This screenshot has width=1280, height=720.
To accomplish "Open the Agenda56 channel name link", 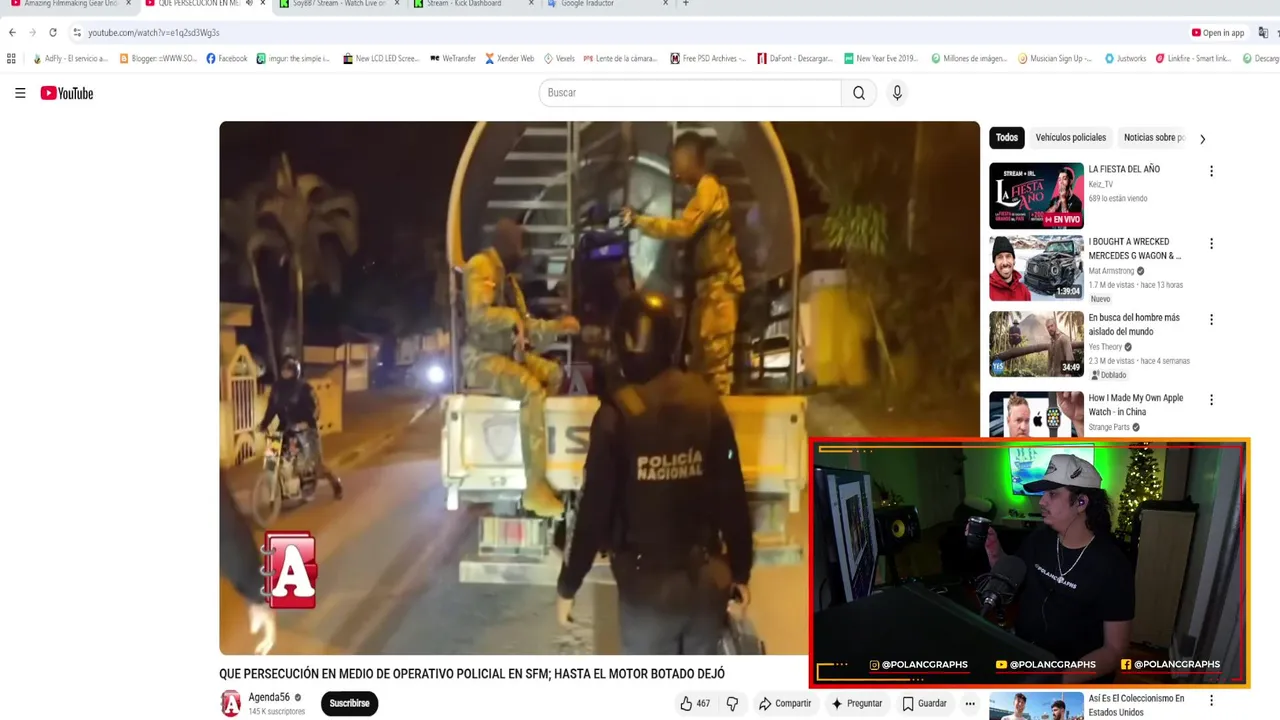I will click(269, 697).
